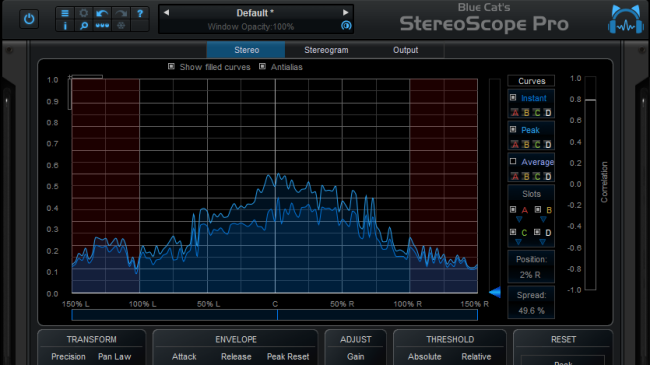Show plugin info via the i icon

click(65, 26)
